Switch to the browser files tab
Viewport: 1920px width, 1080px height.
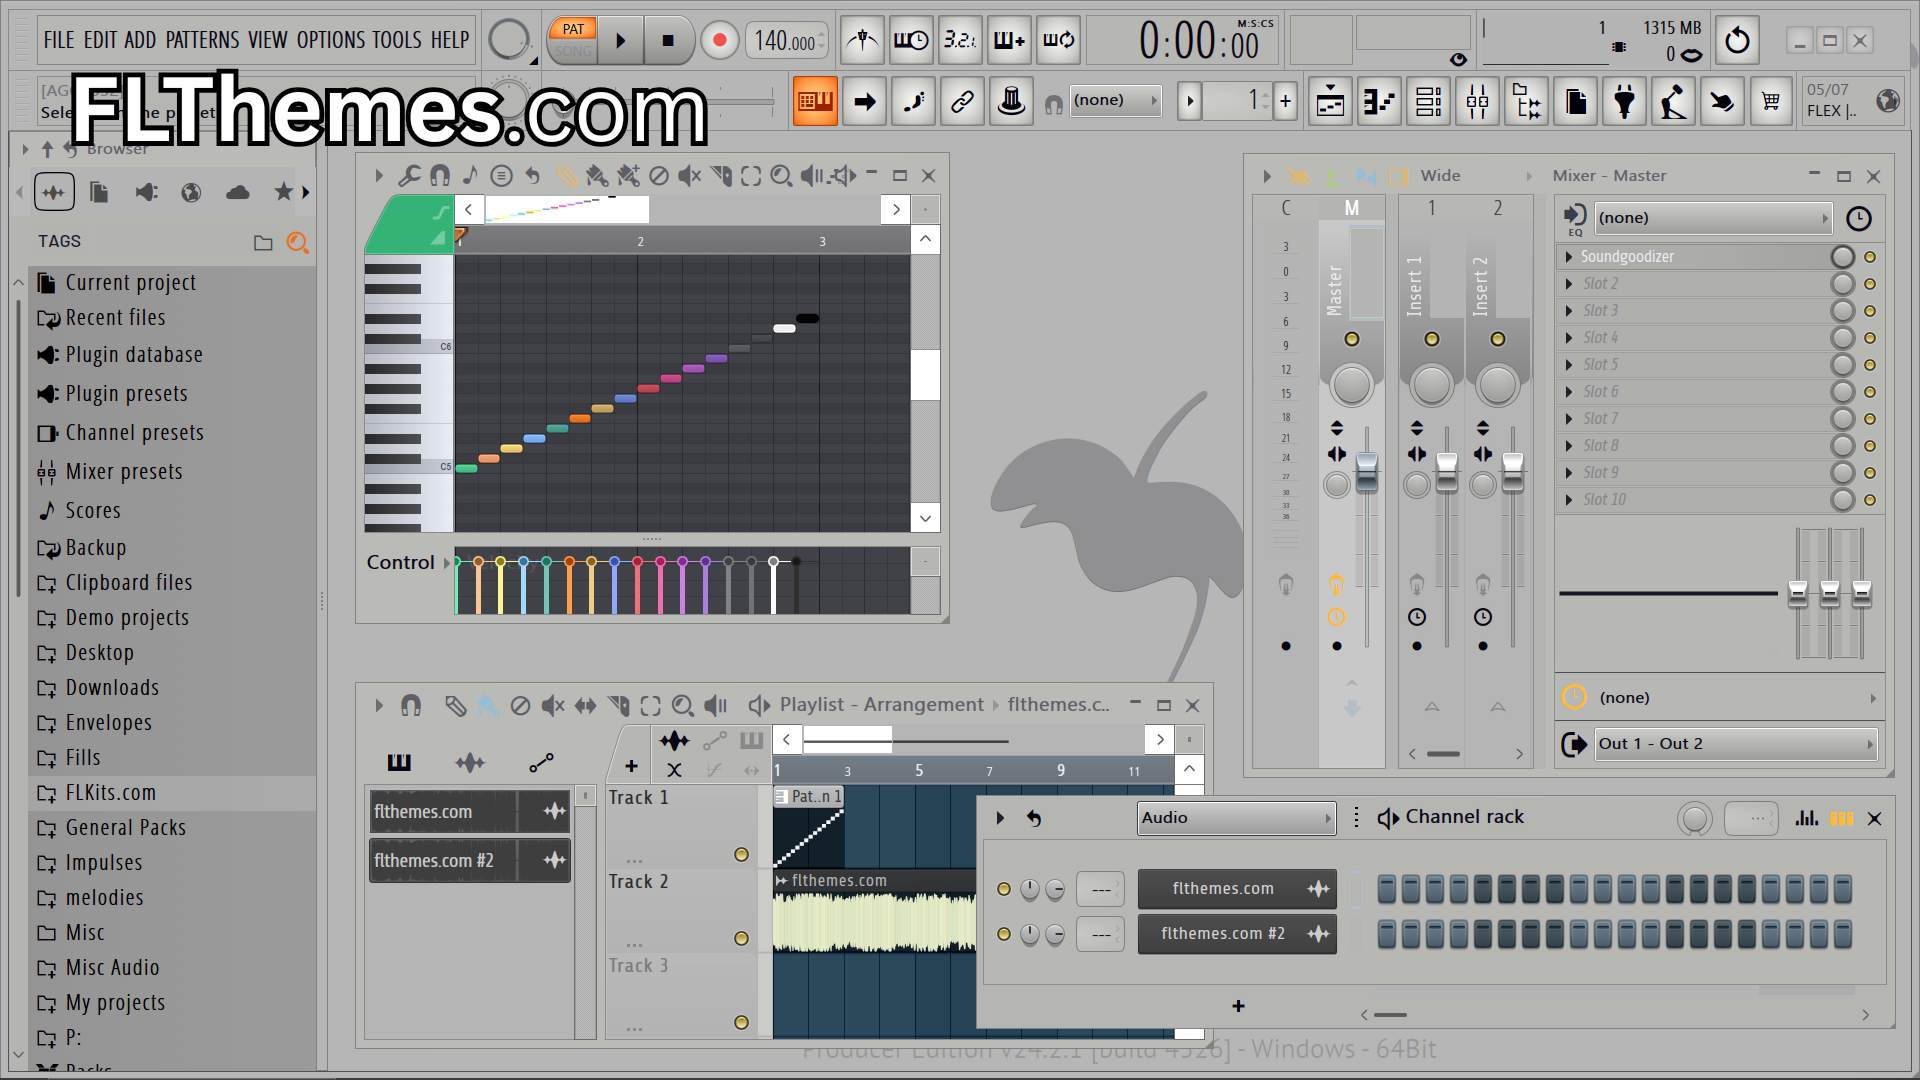tap(99, 192)
